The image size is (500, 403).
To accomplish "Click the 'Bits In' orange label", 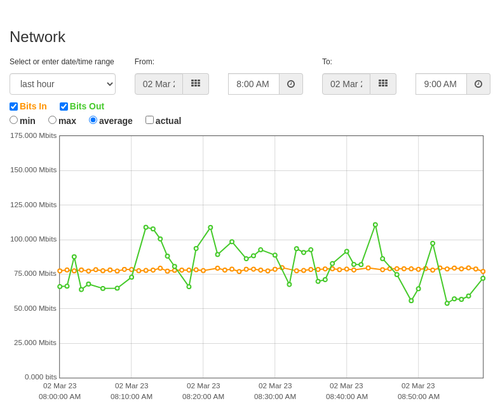I will coord(33,106).
